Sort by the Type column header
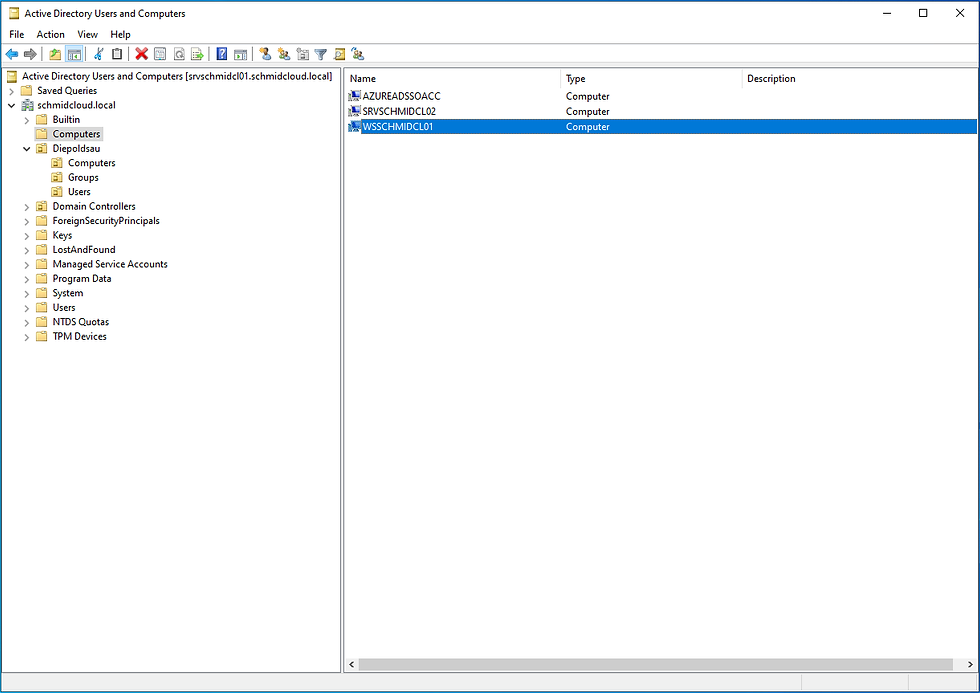This screenshot has width=980, height=693. [x=651, y=79]
